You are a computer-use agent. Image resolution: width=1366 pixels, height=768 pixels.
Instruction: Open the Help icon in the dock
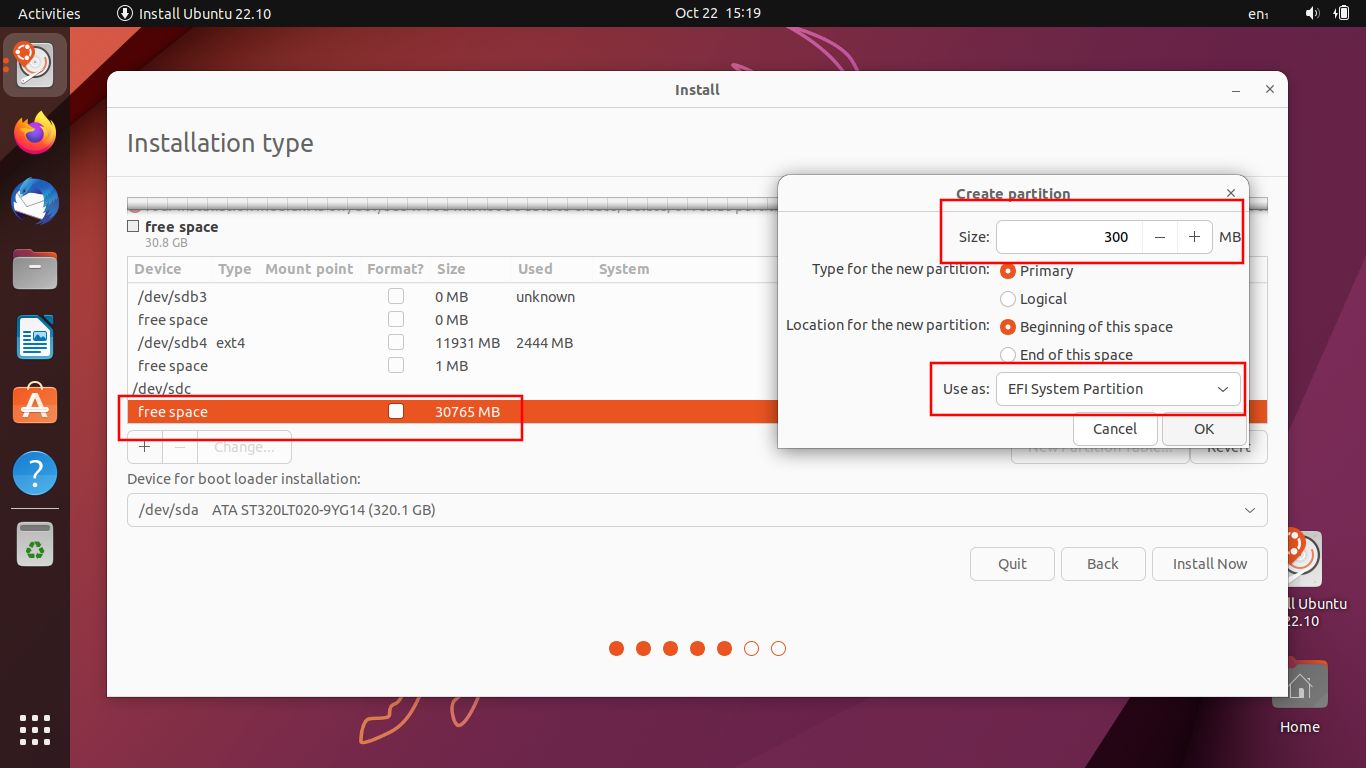[x=35, y=473]
